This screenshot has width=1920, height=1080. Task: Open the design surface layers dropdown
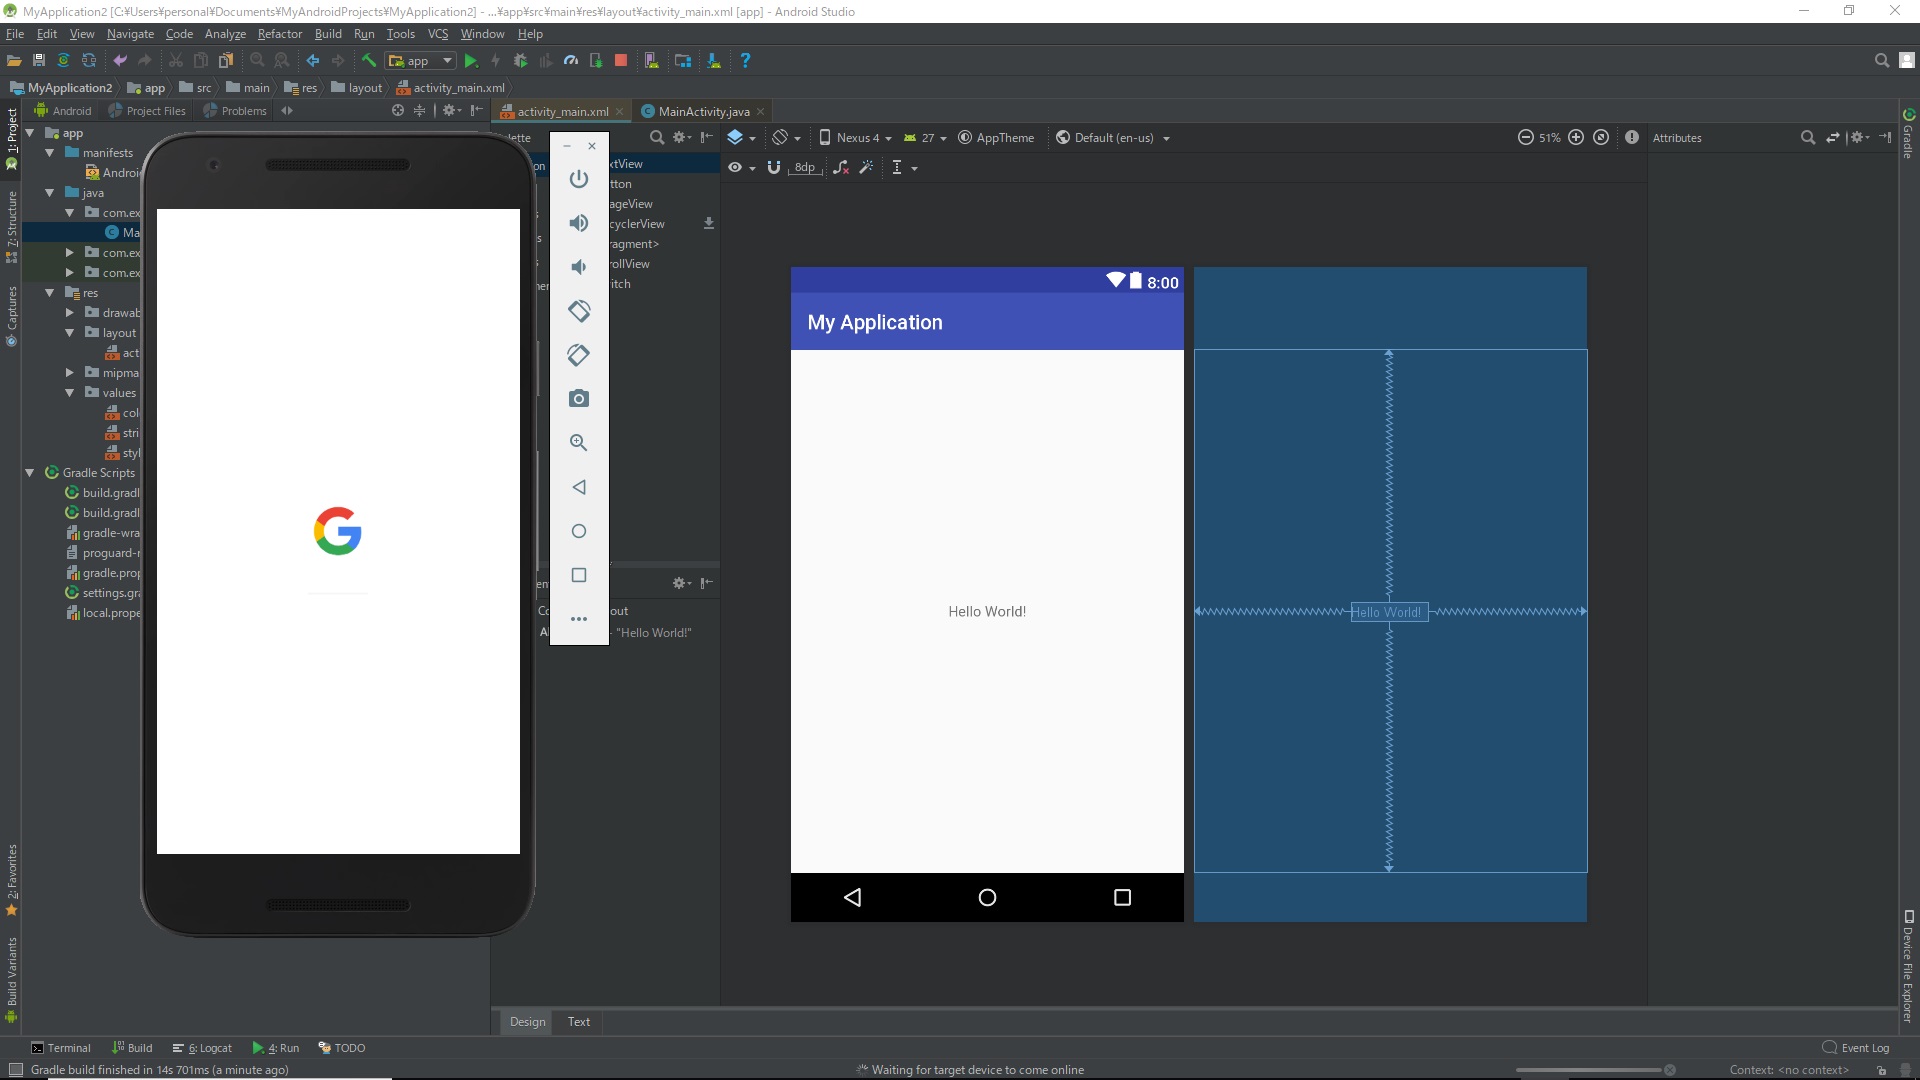(741, 138)
